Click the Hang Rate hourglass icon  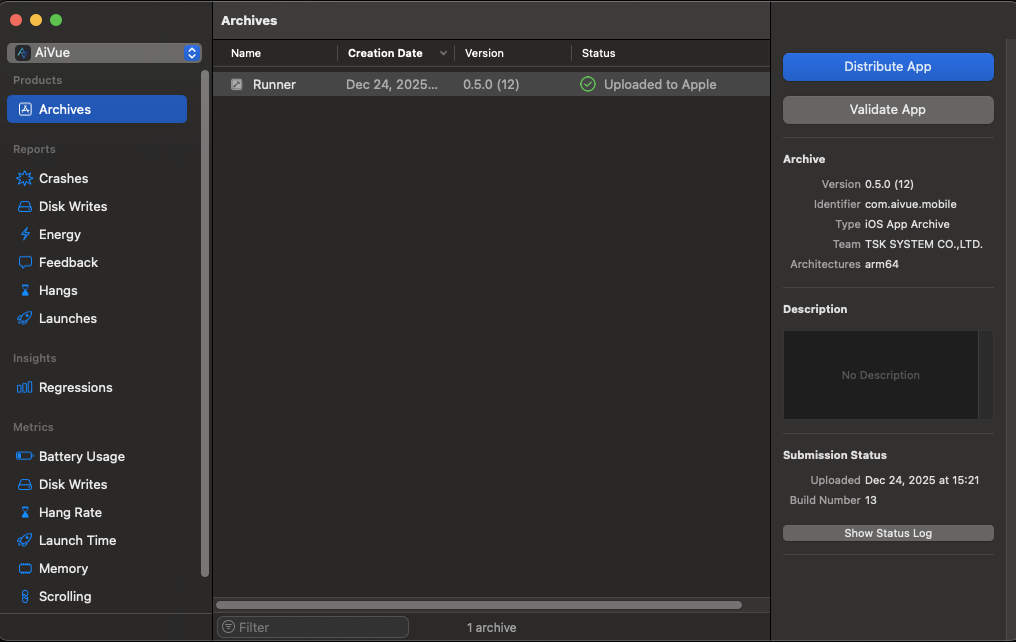[x=25, y=512]
